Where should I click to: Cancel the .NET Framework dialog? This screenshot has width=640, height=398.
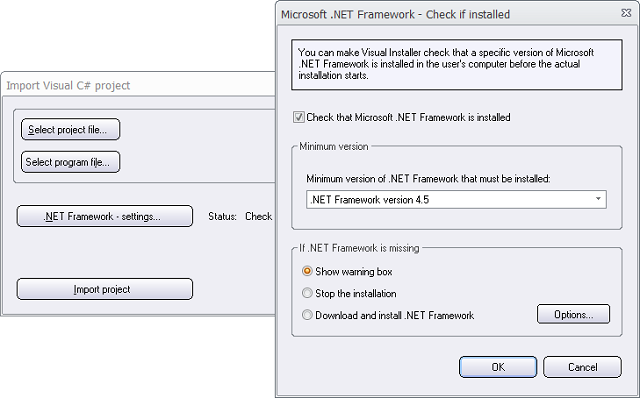[582, 367]
